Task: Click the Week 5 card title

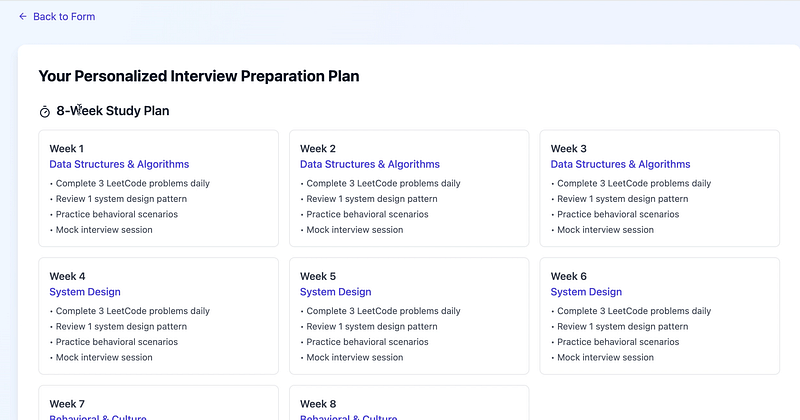Action: (318, 277)
